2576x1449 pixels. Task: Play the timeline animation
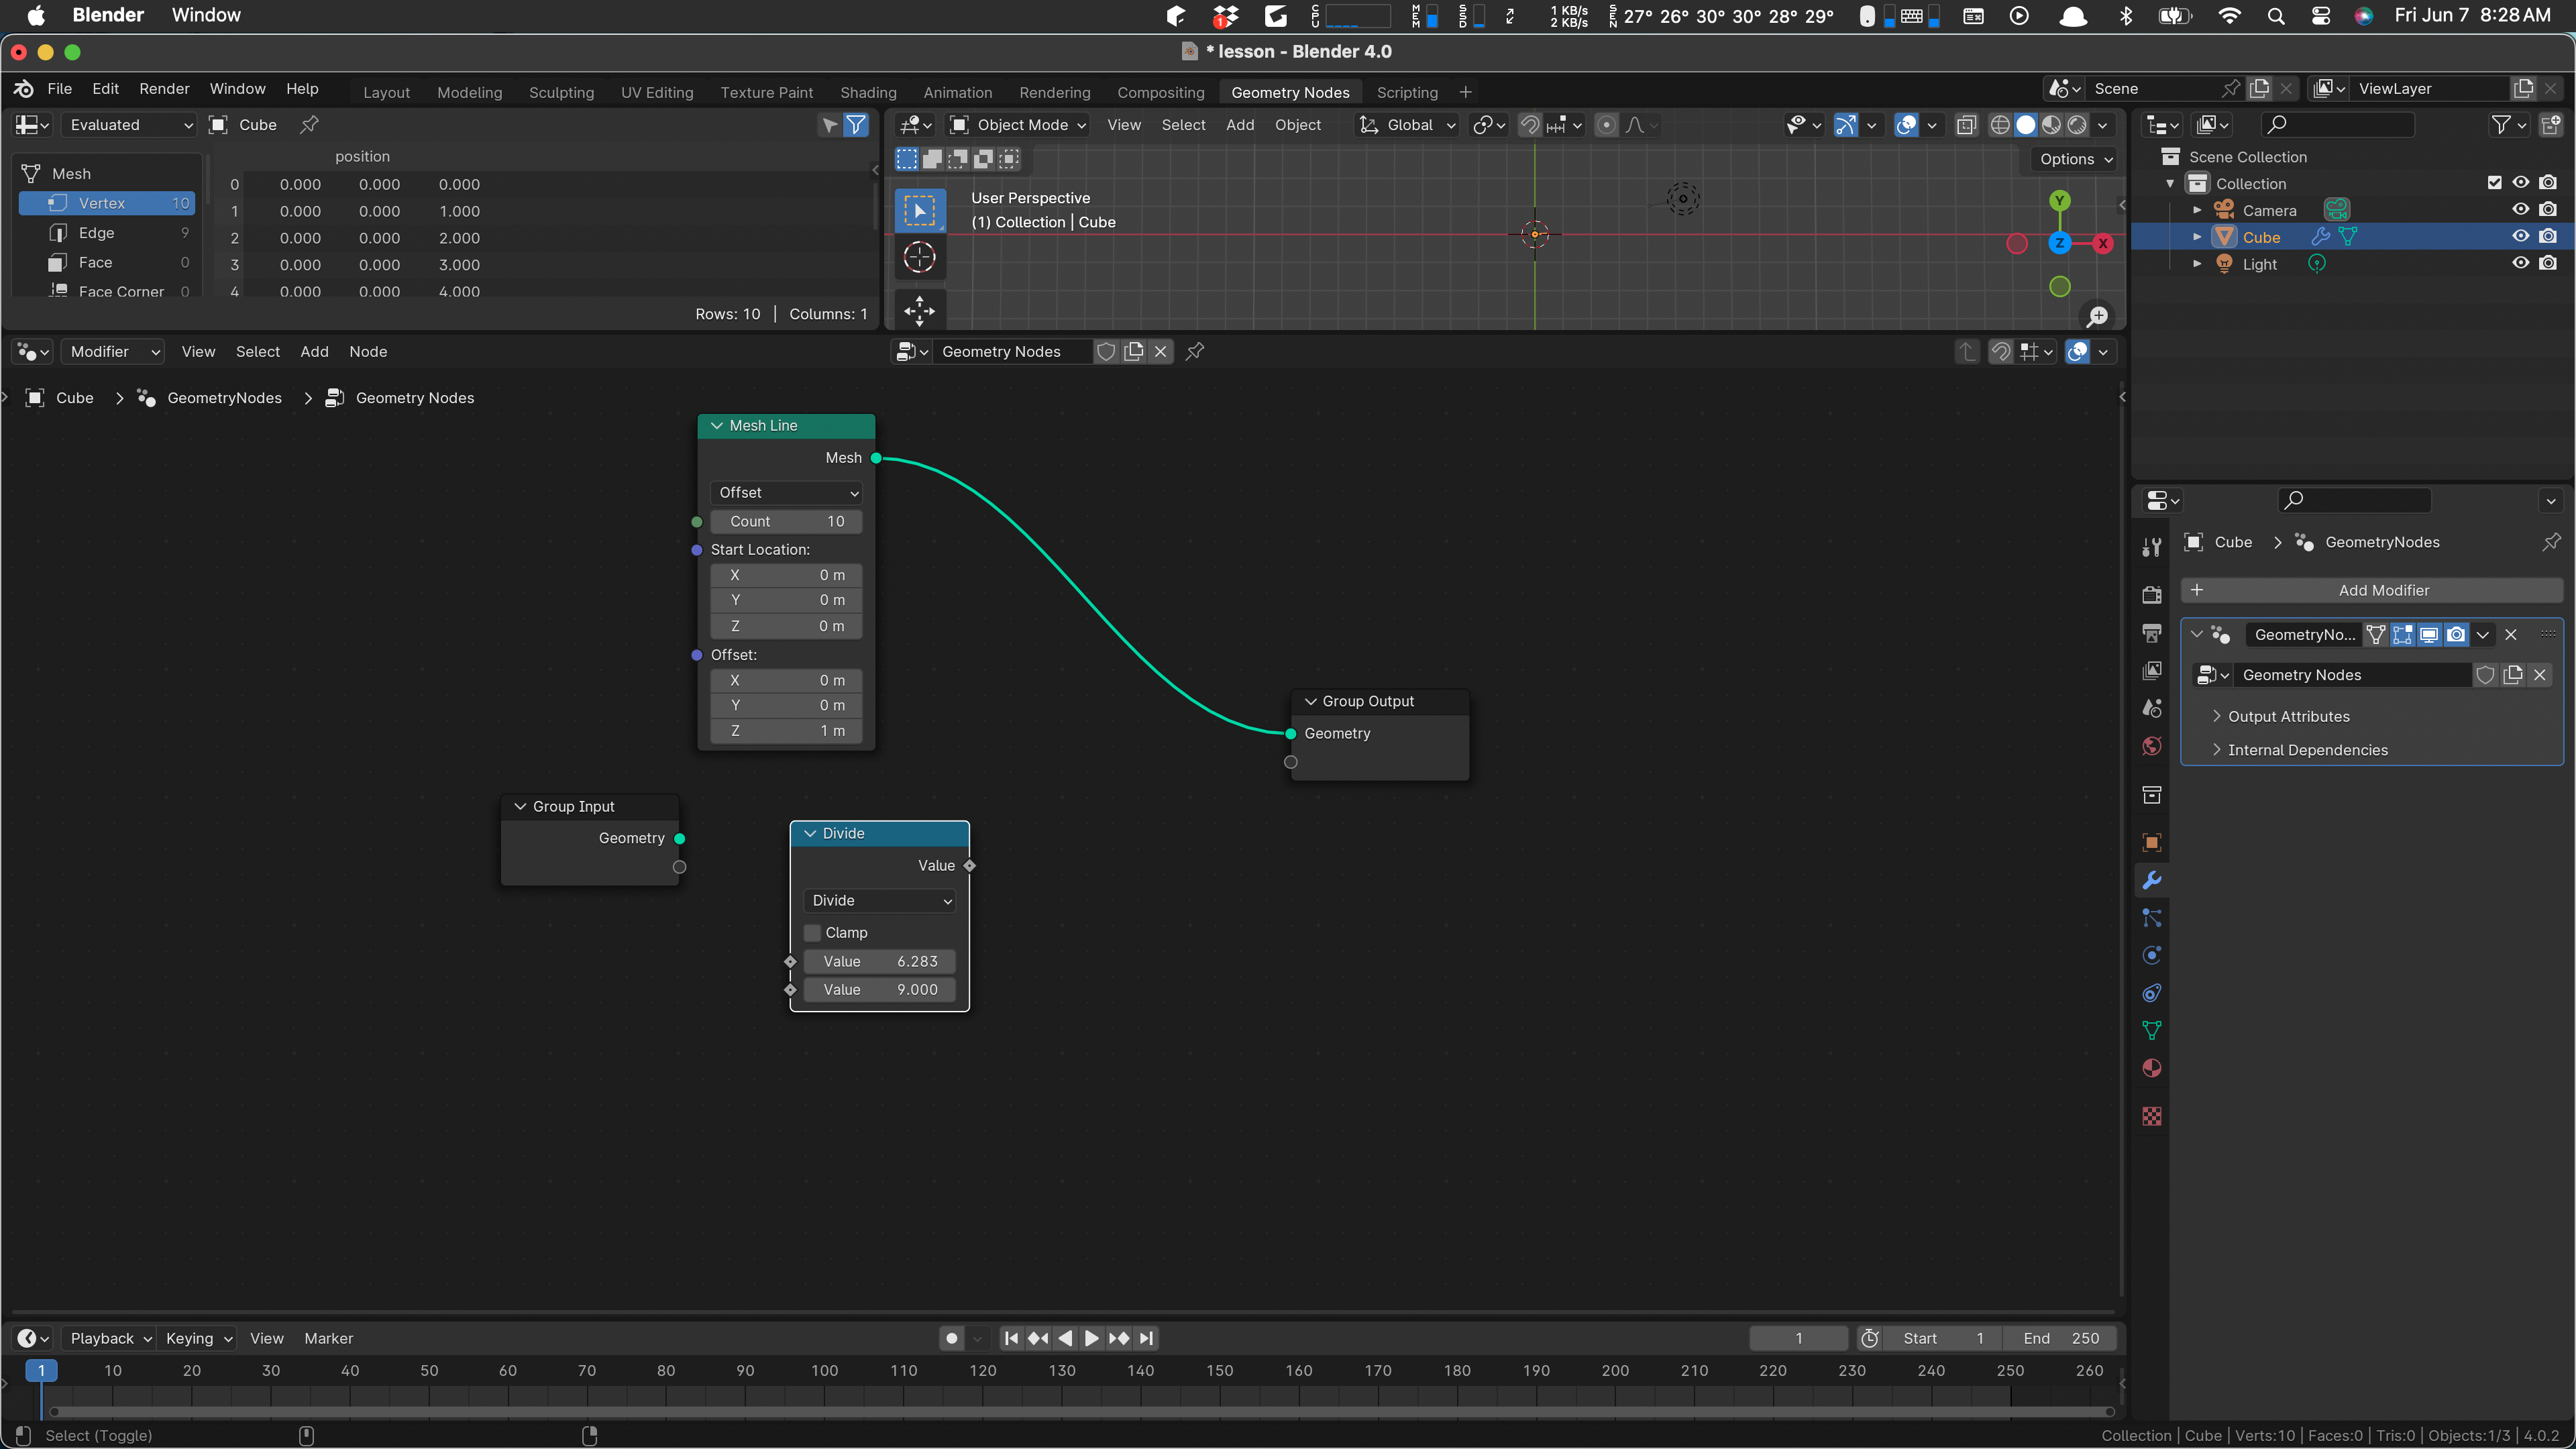pyautogui.click(x=1091, y=1338)
